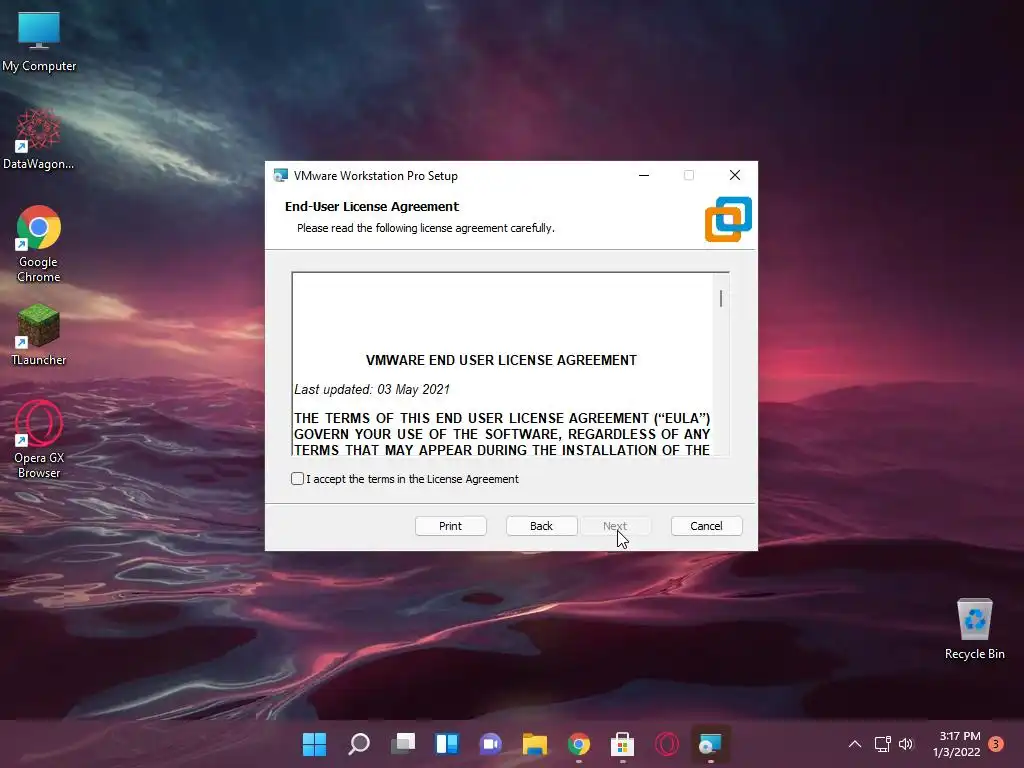Image resolution: width=1024 pixels, height=768 pixels.
Task: Open Microsoft Store from the taskbar
Action: tap(622, 744)
